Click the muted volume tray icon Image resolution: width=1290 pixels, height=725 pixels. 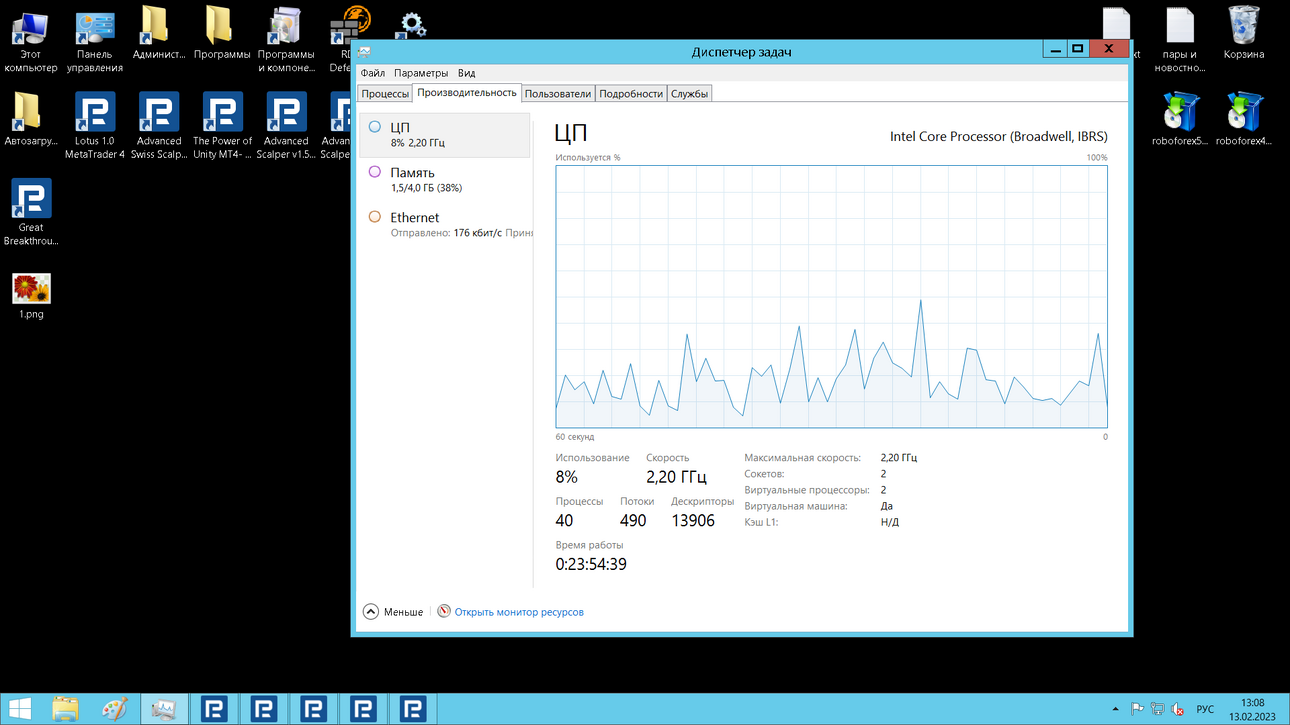(1177, 709)
